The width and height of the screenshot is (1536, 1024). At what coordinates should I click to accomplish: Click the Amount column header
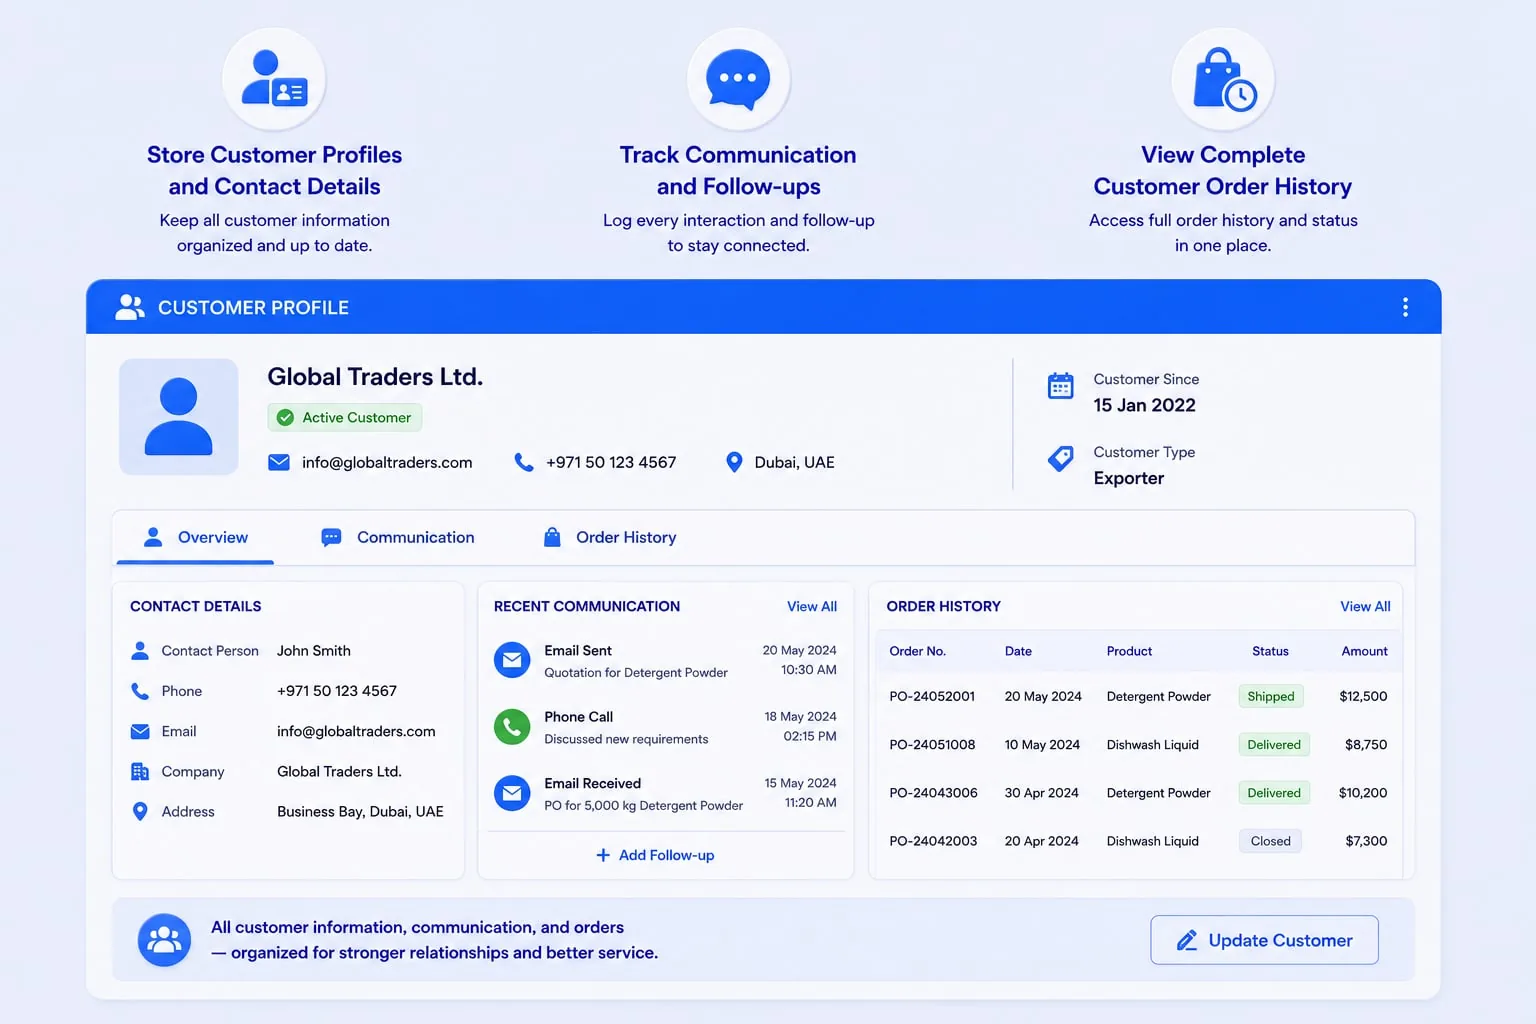(x=1364, y=651)
